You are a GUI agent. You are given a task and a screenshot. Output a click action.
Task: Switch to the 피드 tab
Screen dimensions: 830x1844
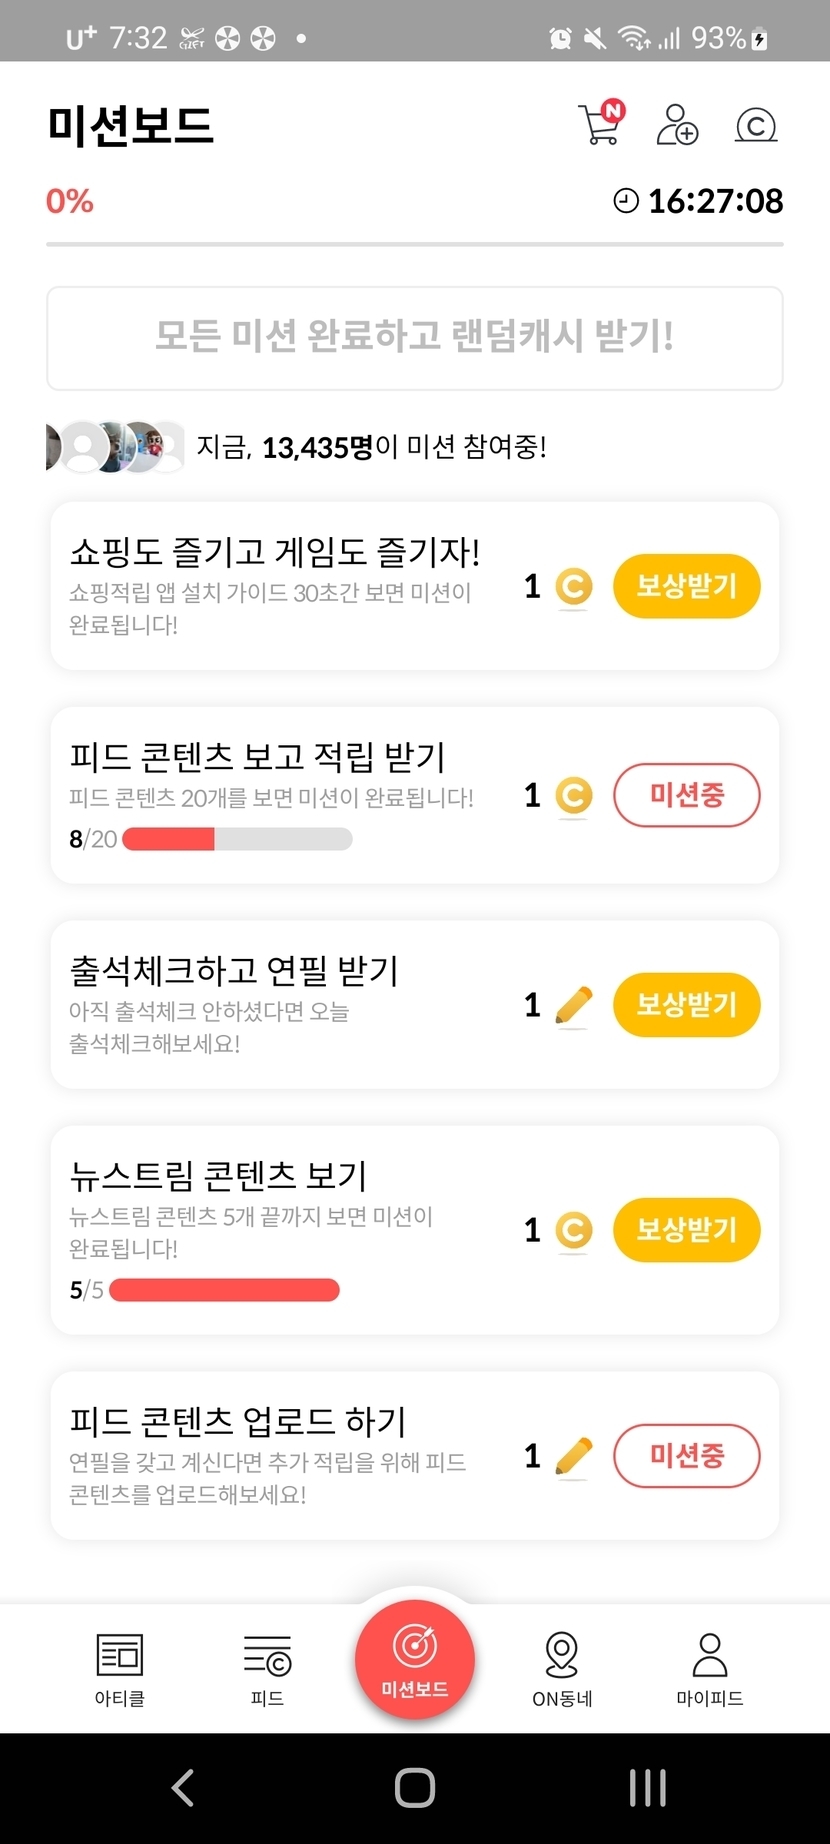pyautogui.click(x=267, y=1668)
